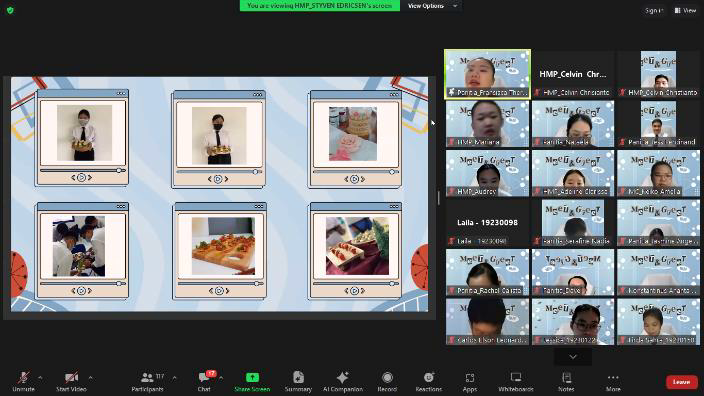704x396 pixels.
Task: Open the Reactions menu
Action: click(x=429, y=382)
